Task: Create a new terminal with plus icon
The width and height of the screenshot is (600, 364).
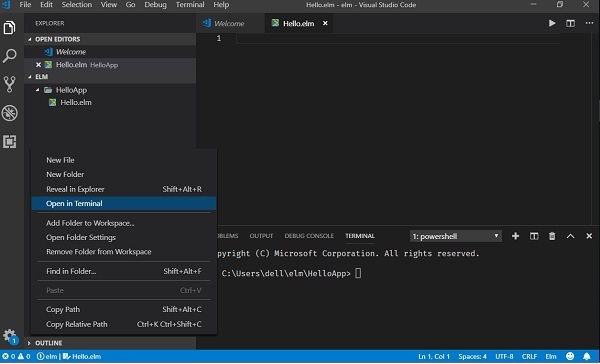Action: point(515,236)
